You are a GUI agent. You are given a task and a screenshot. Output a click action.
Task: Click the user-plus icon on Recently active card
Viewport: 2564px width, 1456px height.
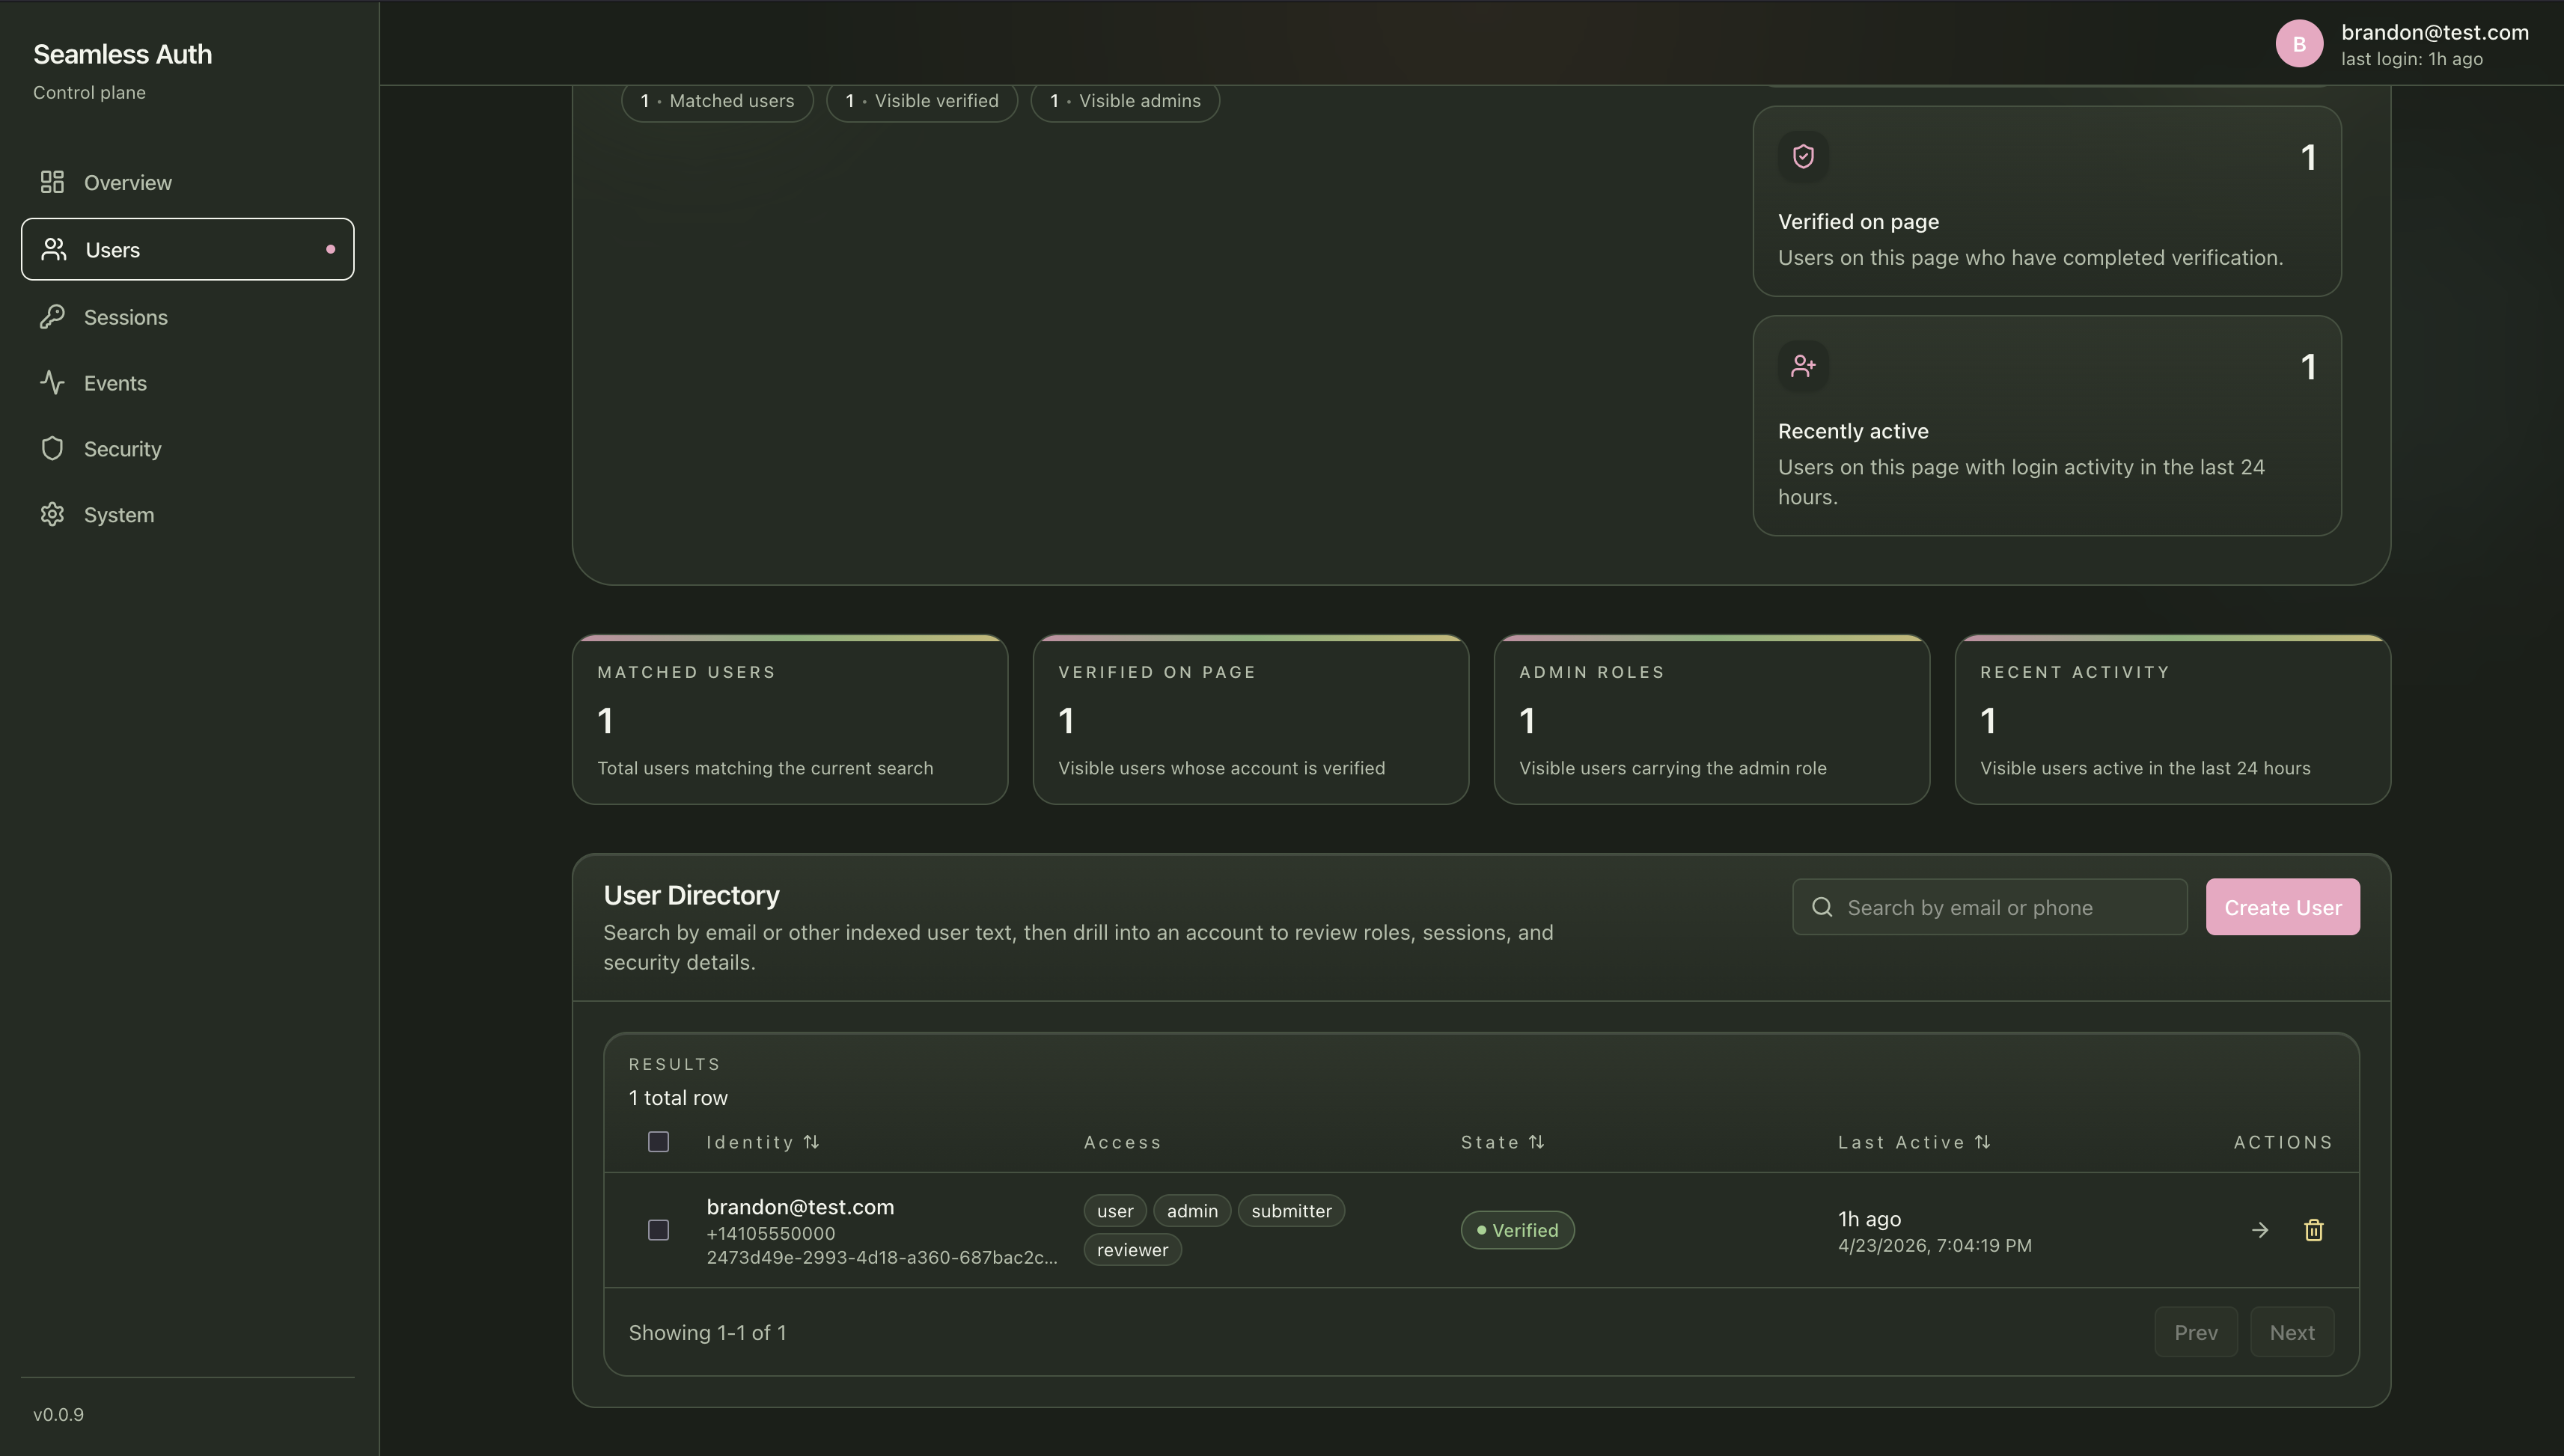[1803, 366]
